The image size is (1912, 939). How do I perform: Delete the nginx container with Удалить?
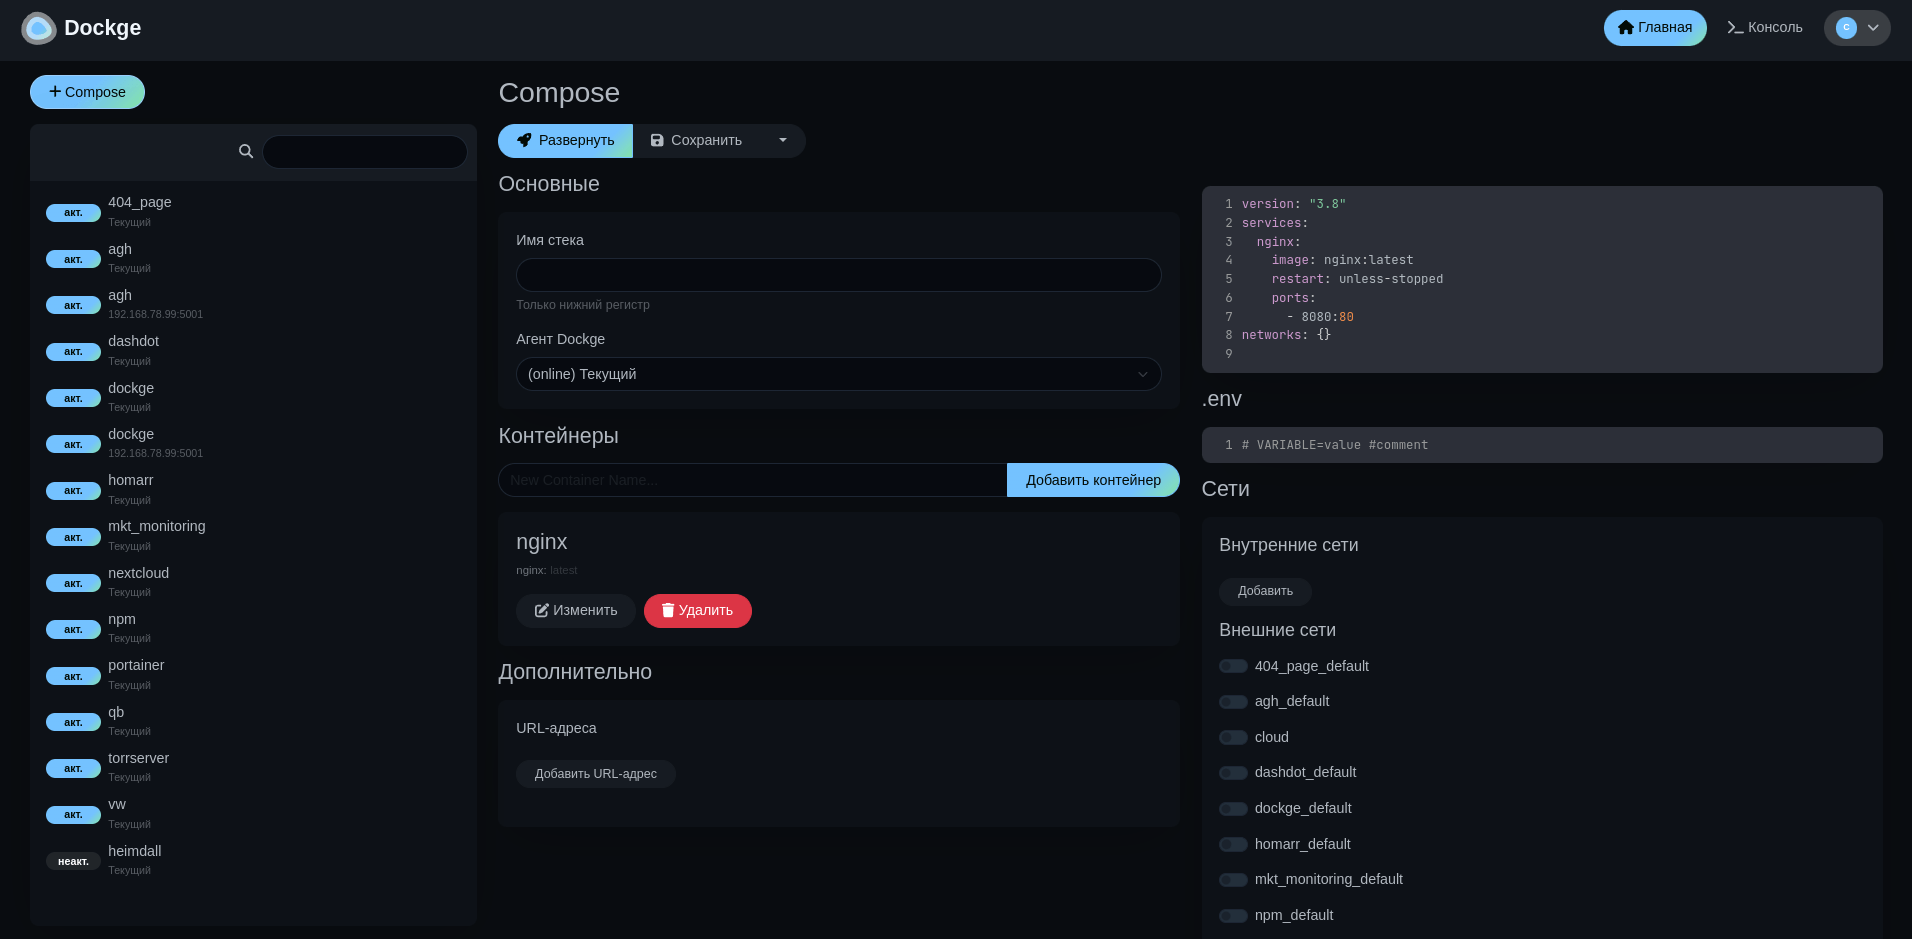pyautogui.click(x=698, y=611)
